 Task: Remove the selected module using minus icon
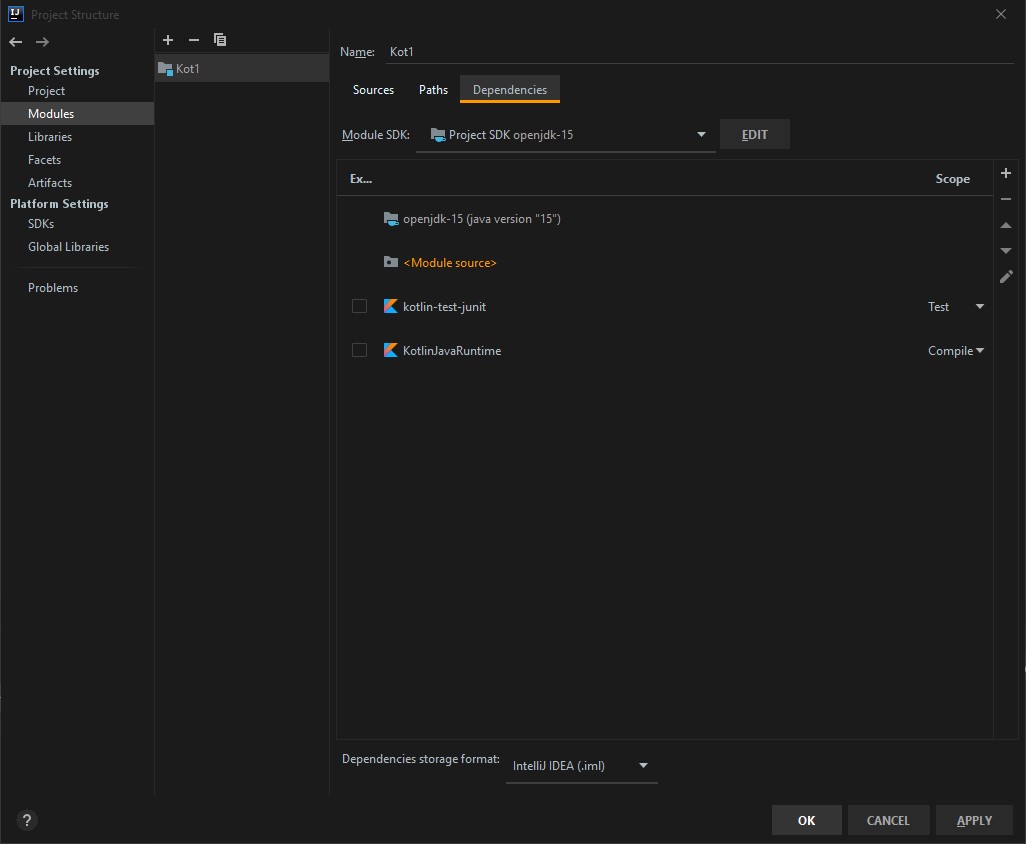pos(193,40)
